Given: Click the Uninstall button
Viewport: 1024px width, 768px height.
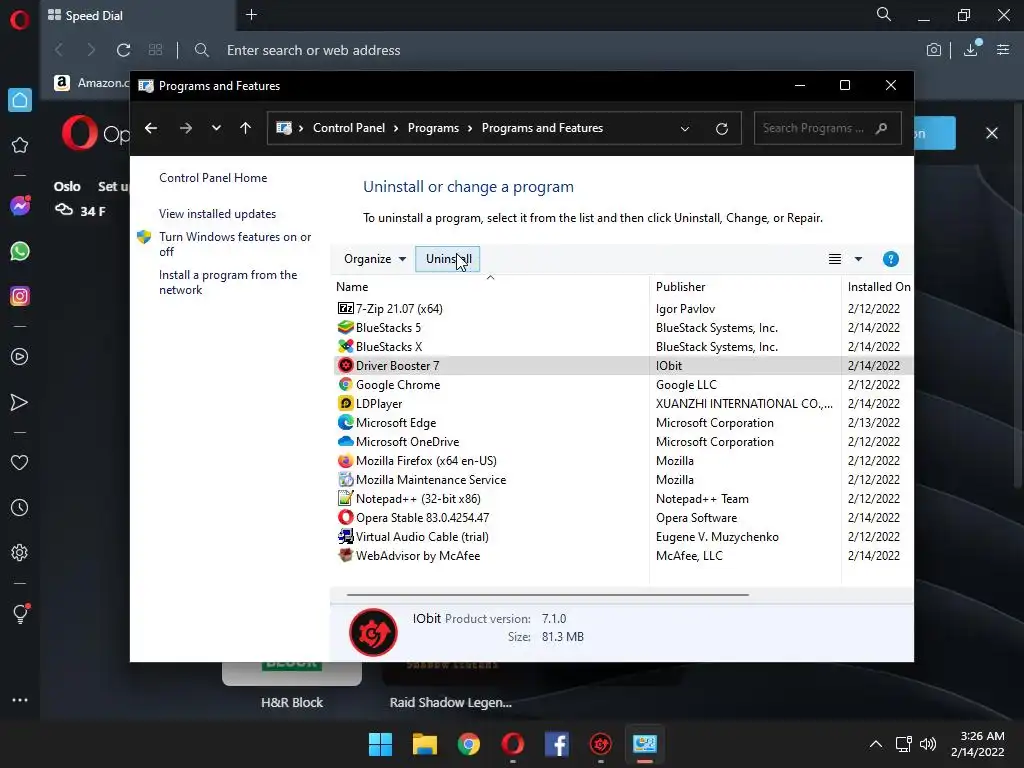Looking at the screenshot, I should click(x=448, y=259).
